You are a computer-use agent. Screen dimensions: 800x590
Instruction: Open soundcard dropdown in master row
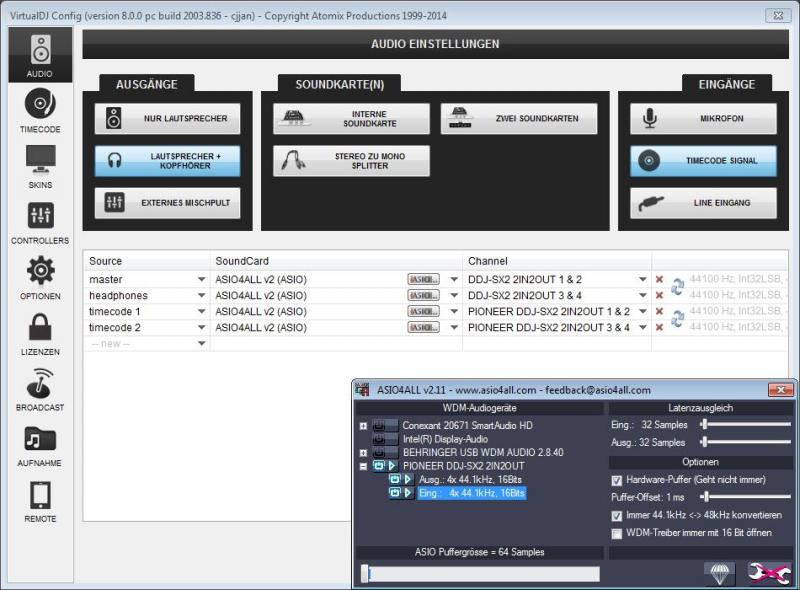coord(454,279)
